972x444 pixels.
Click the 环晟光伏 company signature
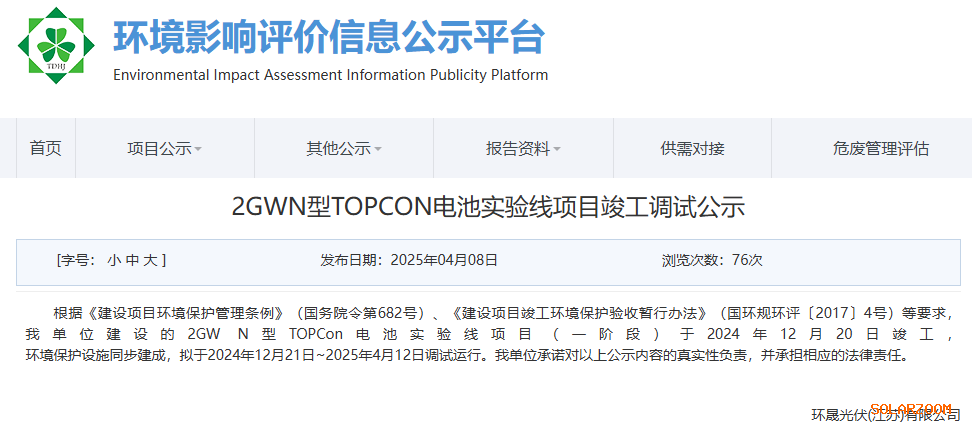(x=885, y=415)
